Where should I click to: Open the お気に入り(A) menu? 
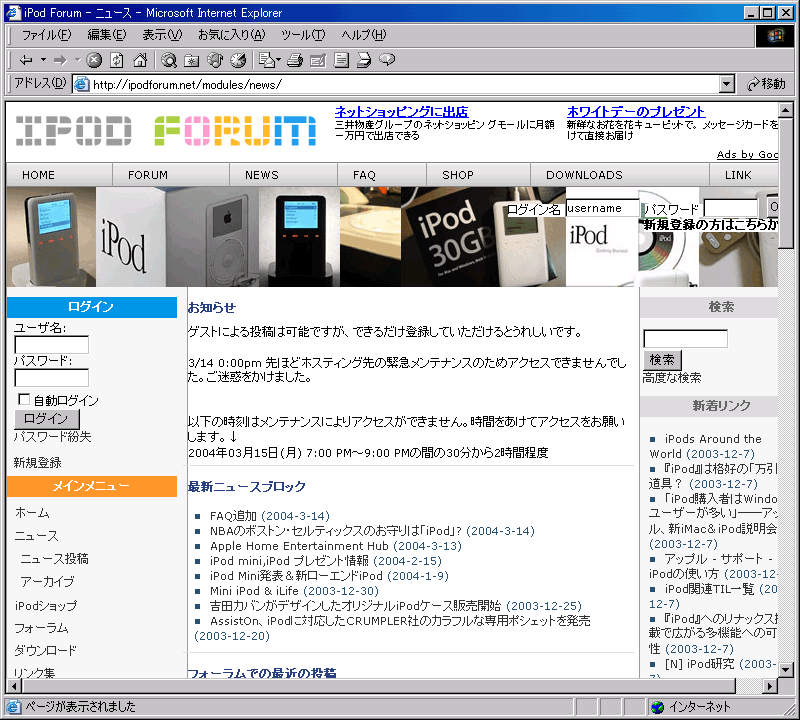[x=232, y=35]
